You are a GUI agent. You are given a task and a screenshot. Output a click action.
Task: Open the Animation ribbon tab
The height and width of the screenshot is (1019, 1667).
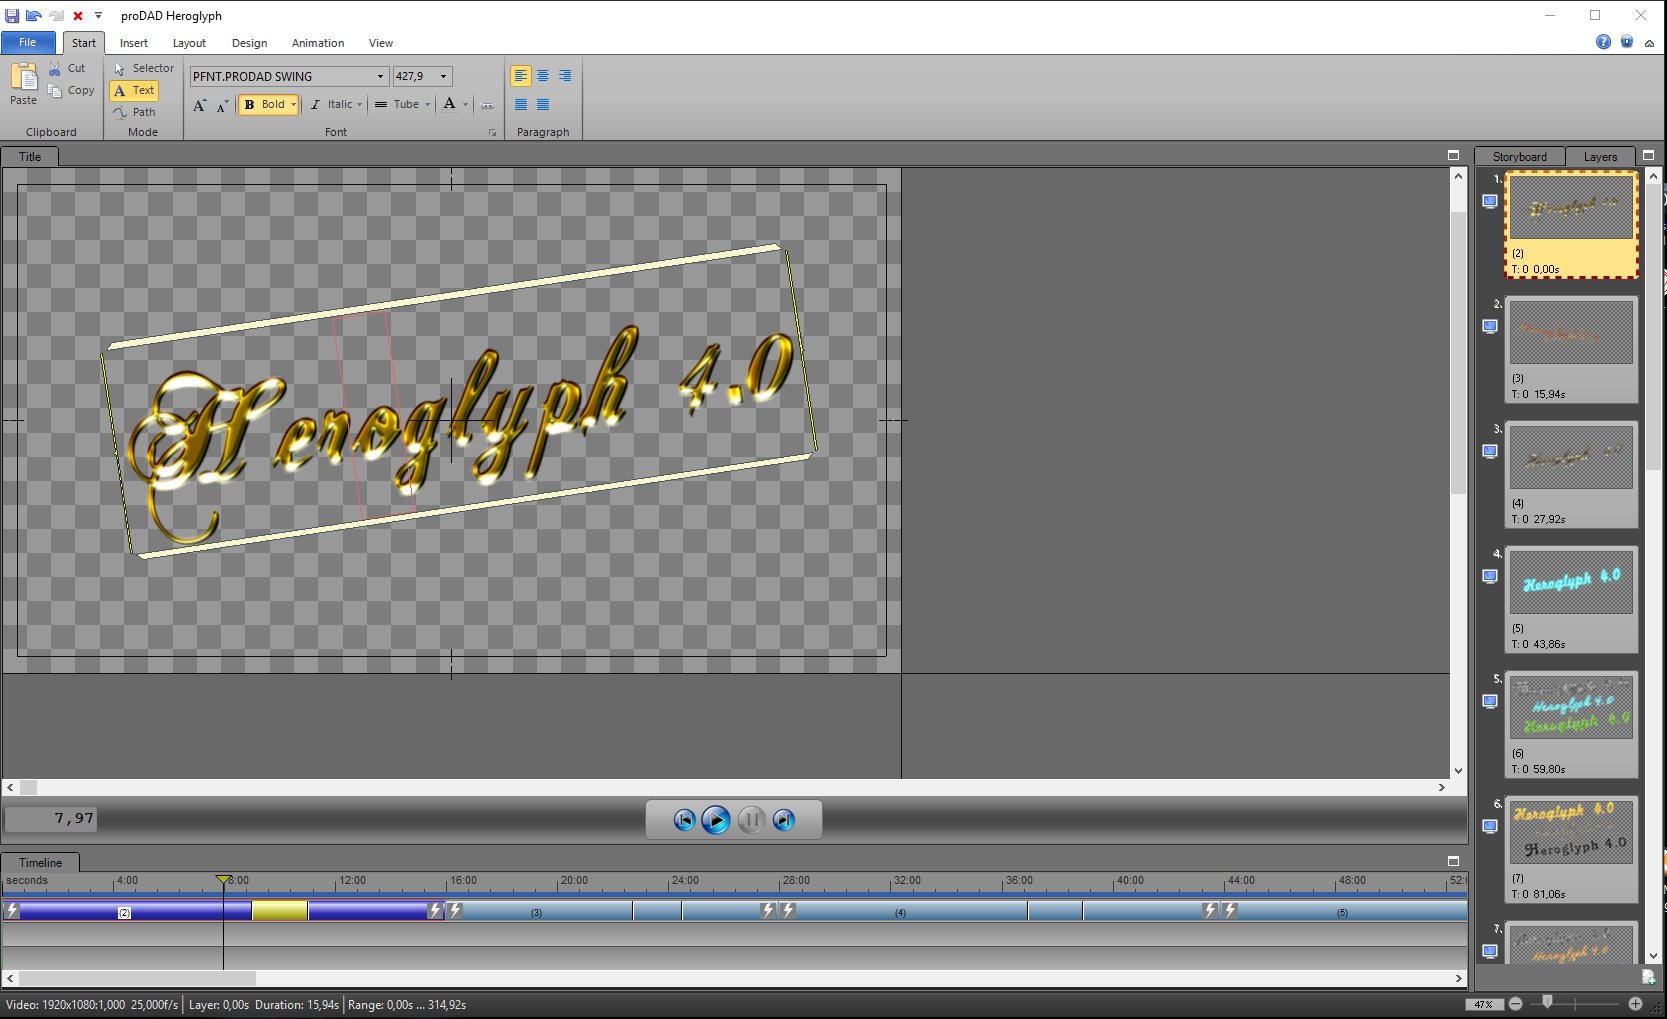[318, 43]
